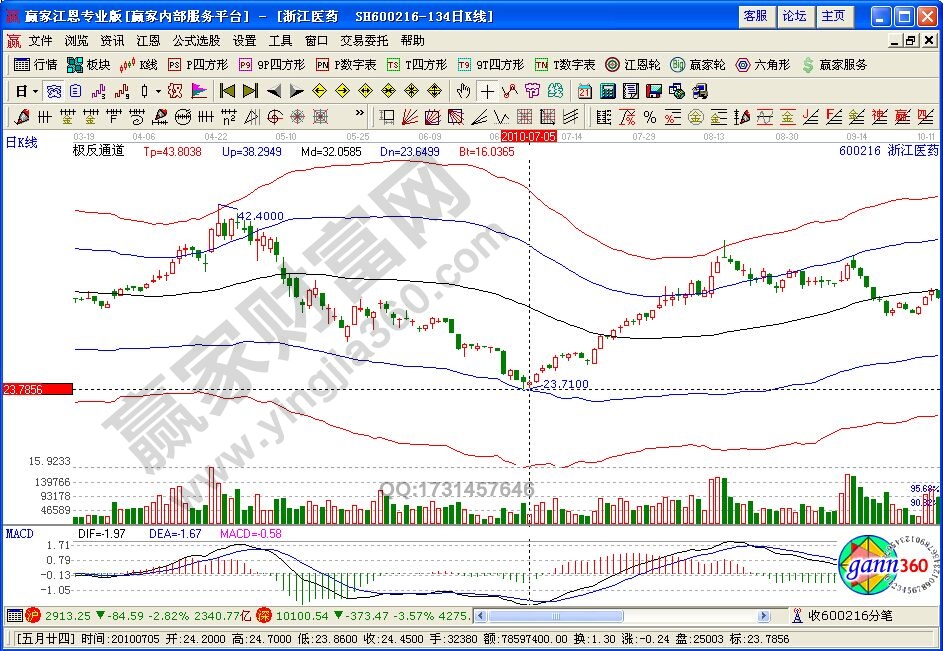The width and height of the screenshot is (943, 651).
Task: Toggle the crosshair cursor tool
Action: [x=485, y=90]
